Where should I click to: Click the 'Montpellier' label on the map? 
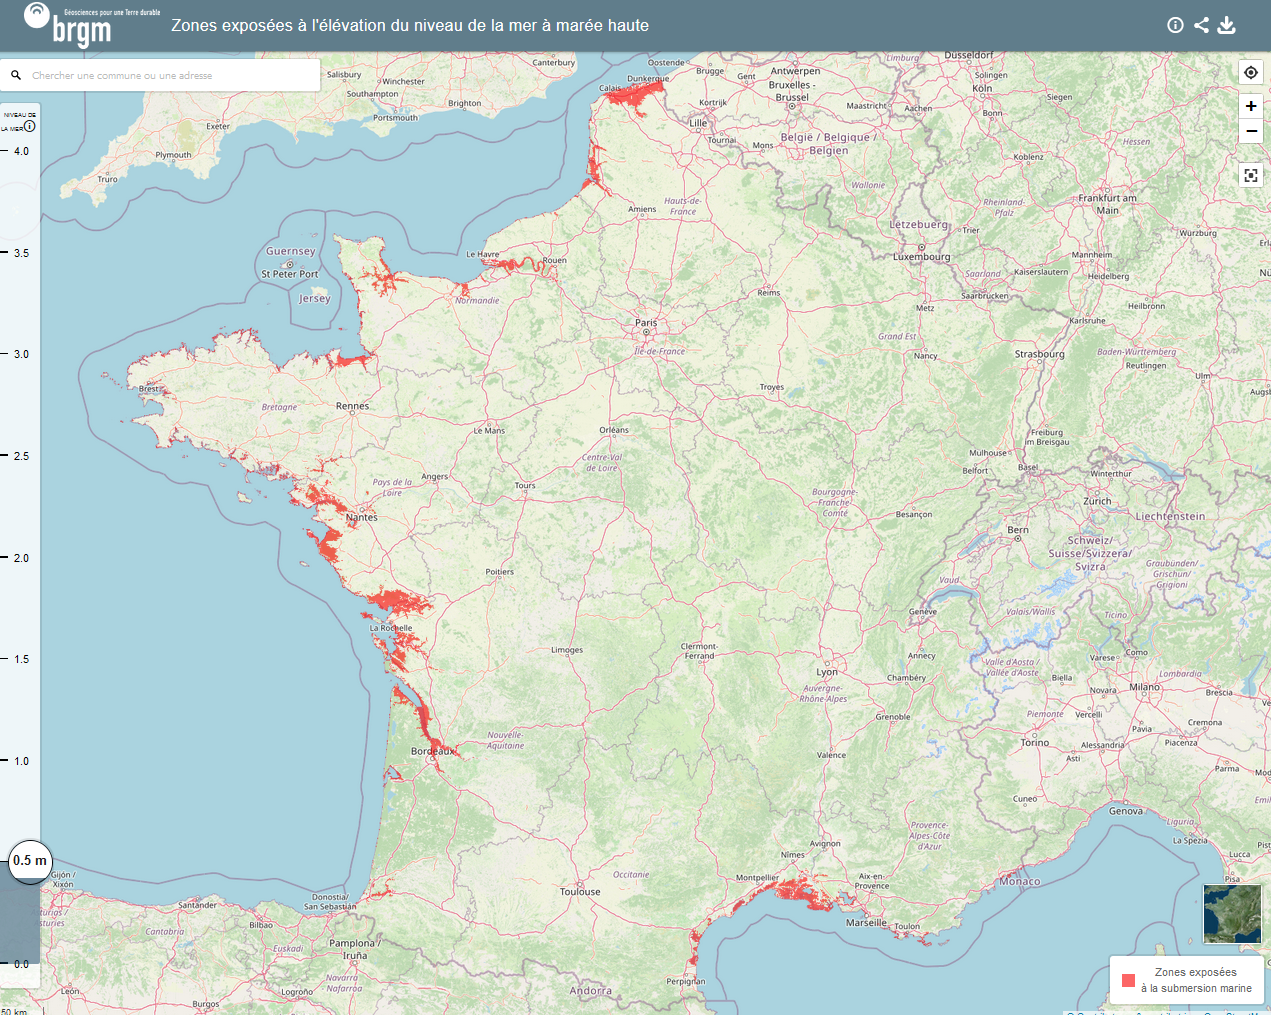pyautogui.click(x=757, y=877)
